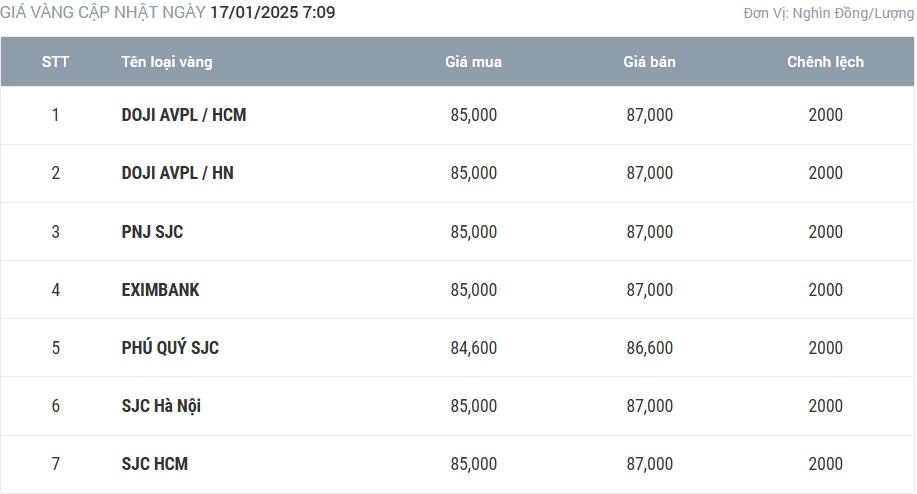This screenshot has width=917, height=494.
Task: Click PHÚ QUÝ SJC buy price 84,600
Action: click(x=473, y=348)
